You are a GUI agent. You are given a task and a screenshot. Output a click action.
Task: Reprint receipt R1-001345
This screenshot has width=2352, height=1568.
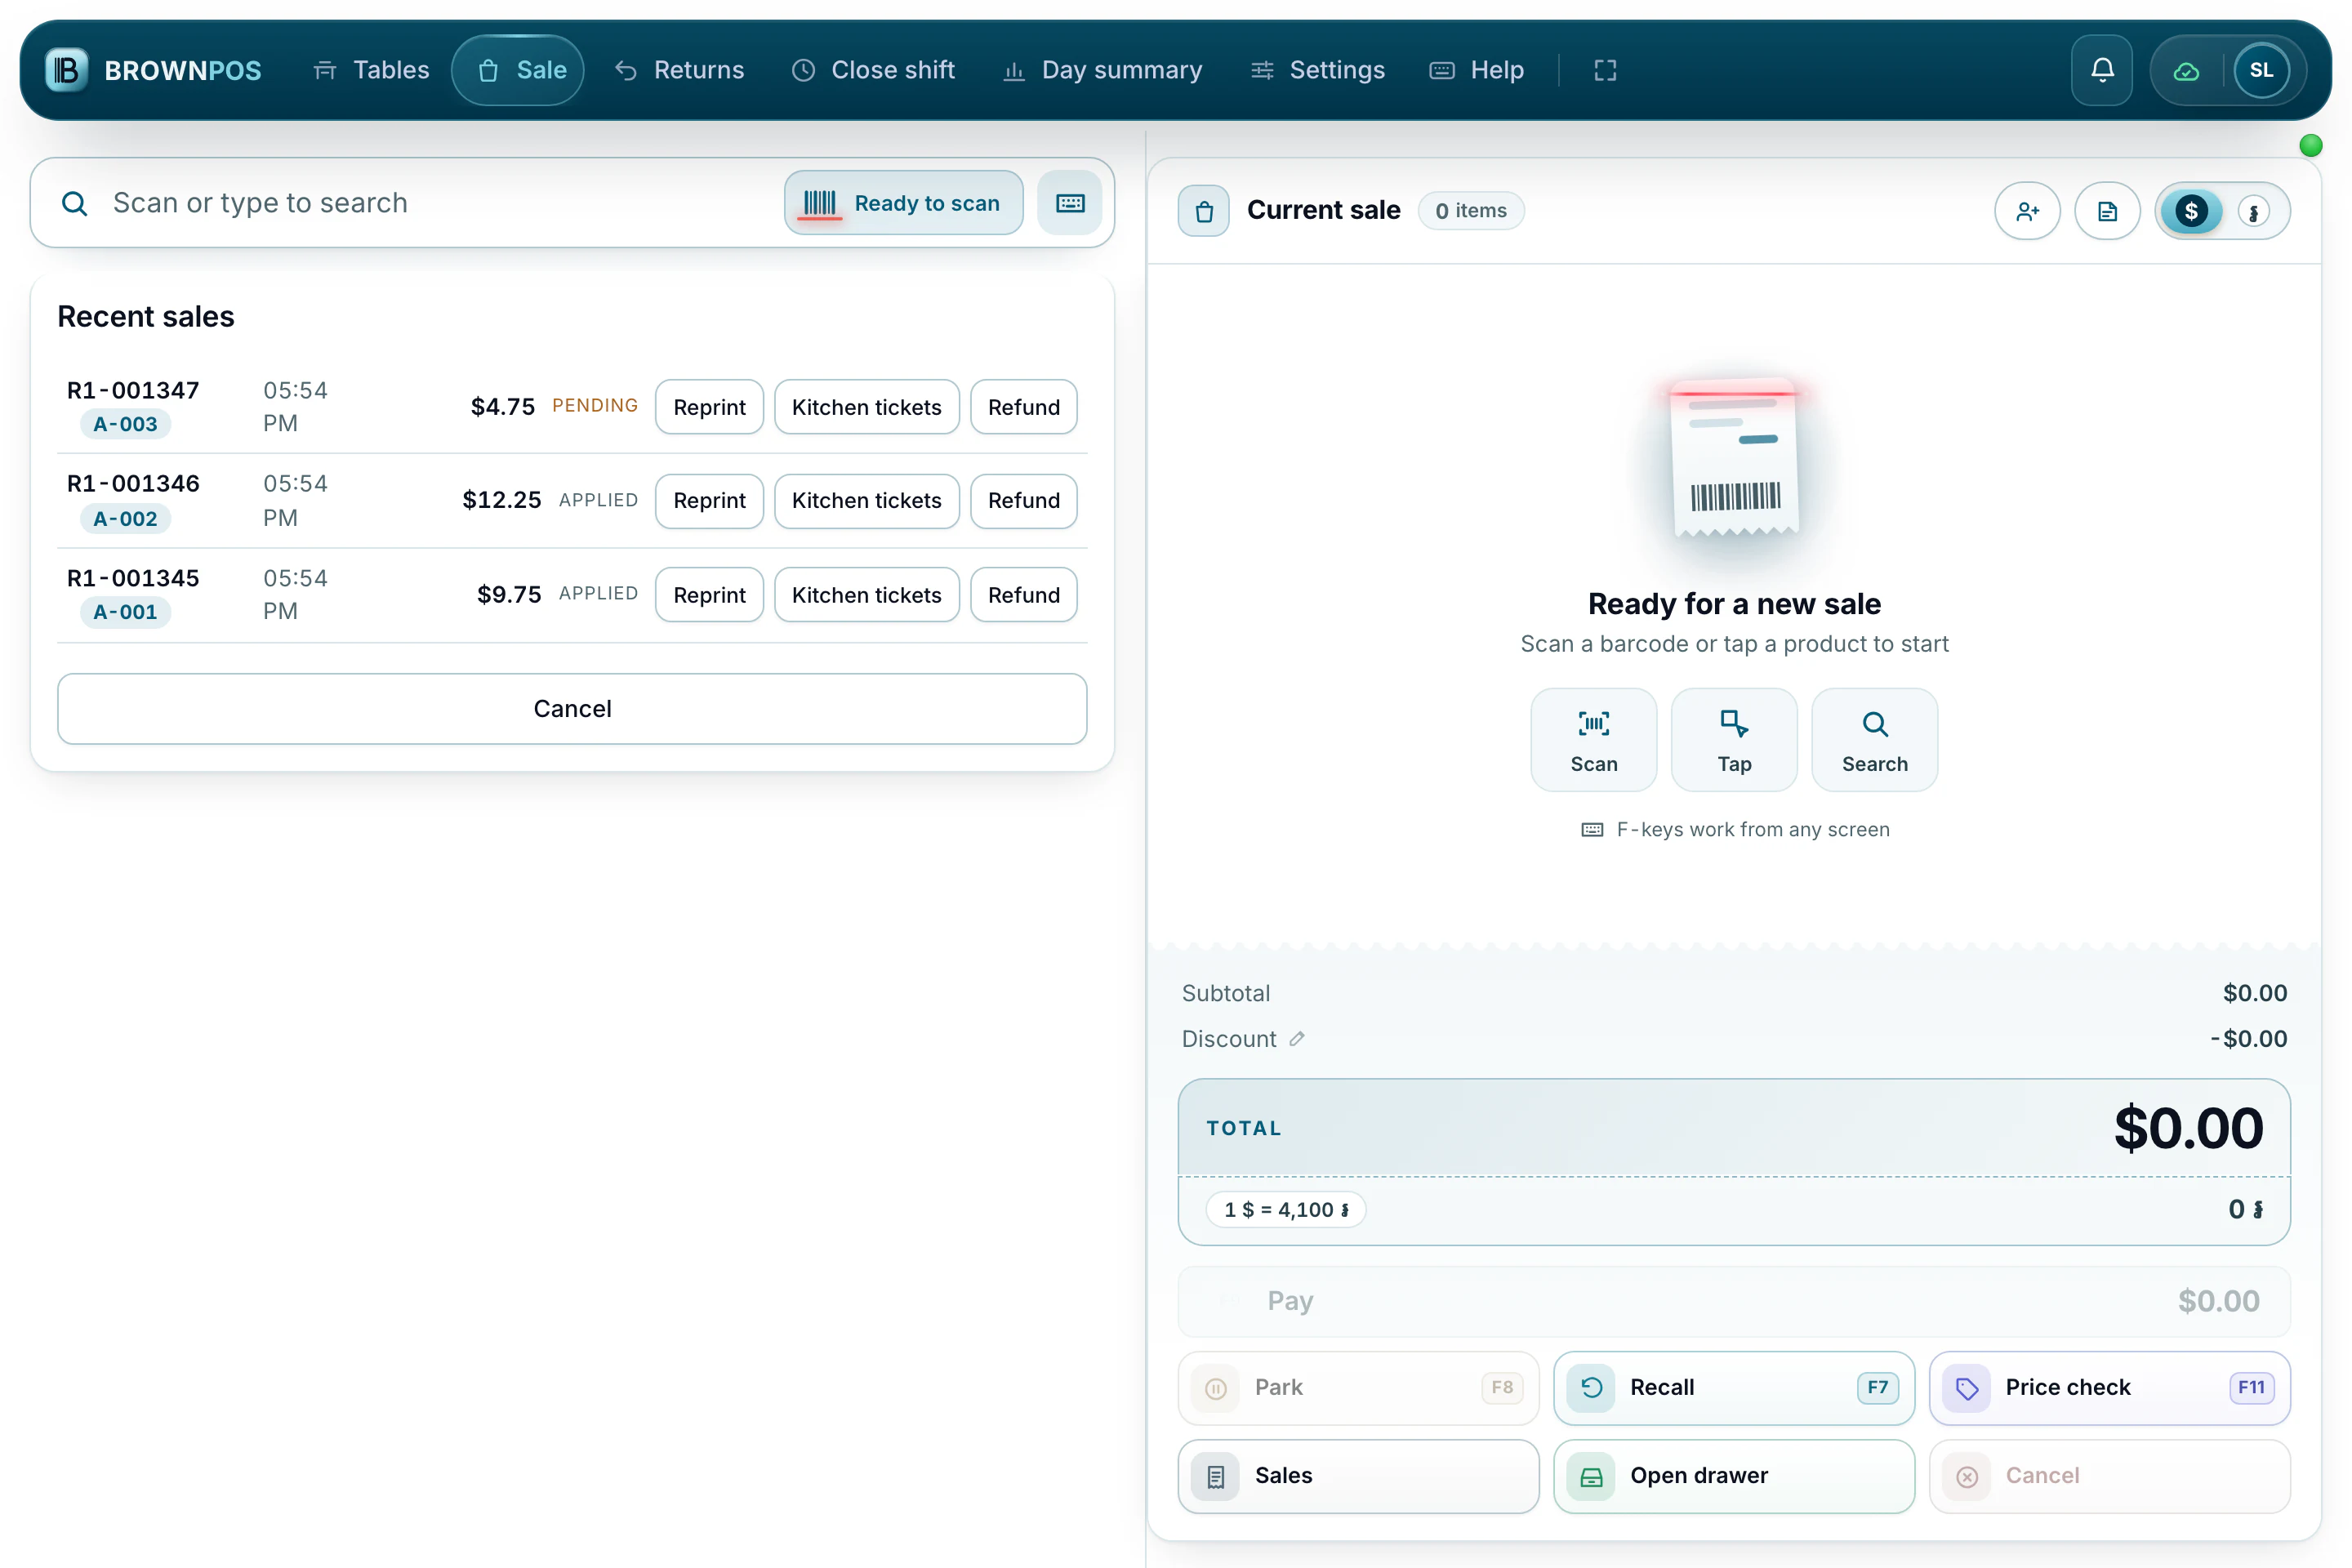click(x=709, y=595)
